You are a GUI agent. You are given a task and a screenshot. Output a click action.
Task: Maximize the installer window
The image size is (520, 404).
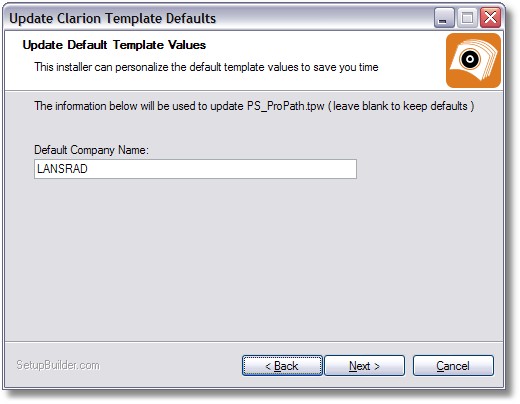pos(467,18)
